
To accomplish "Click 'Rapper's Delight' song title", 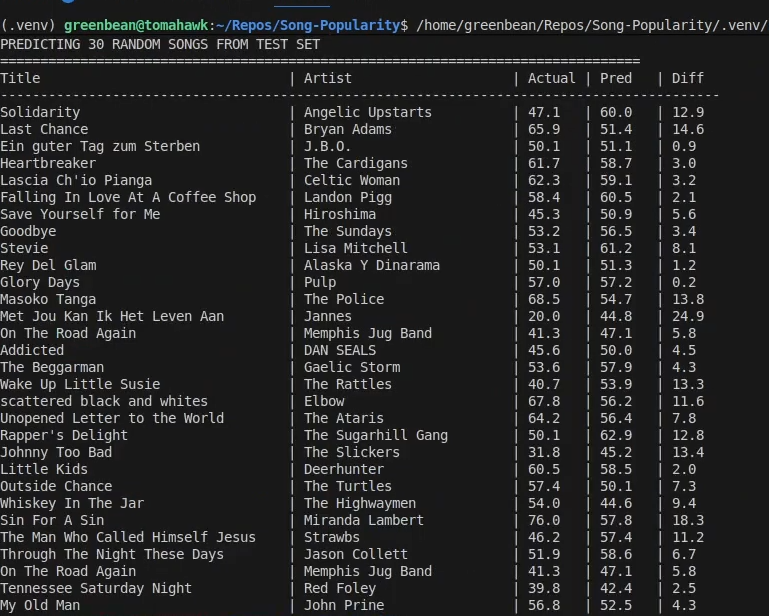I will (x=64, y=435).
